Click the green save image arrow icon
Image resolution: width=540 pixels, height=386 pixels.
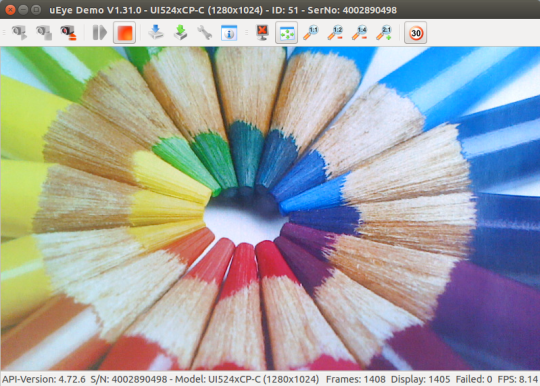coord(180,33)
